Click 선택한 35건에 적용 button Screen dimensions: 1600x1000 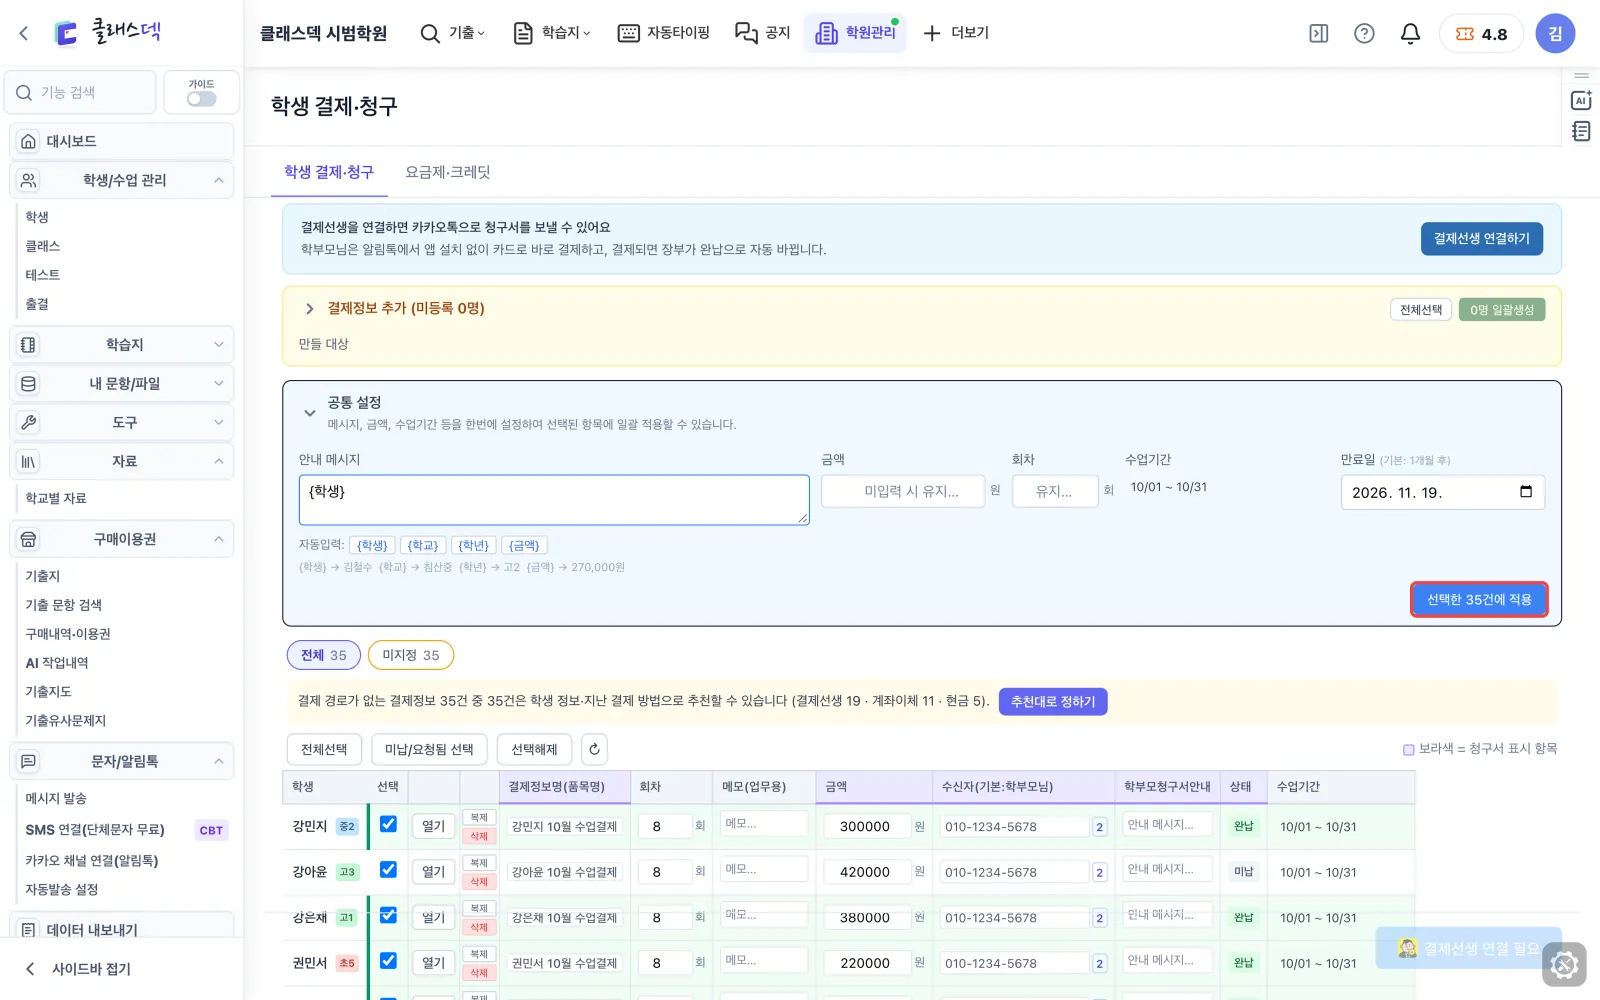pyautogui.click(x=1479, y=599)
